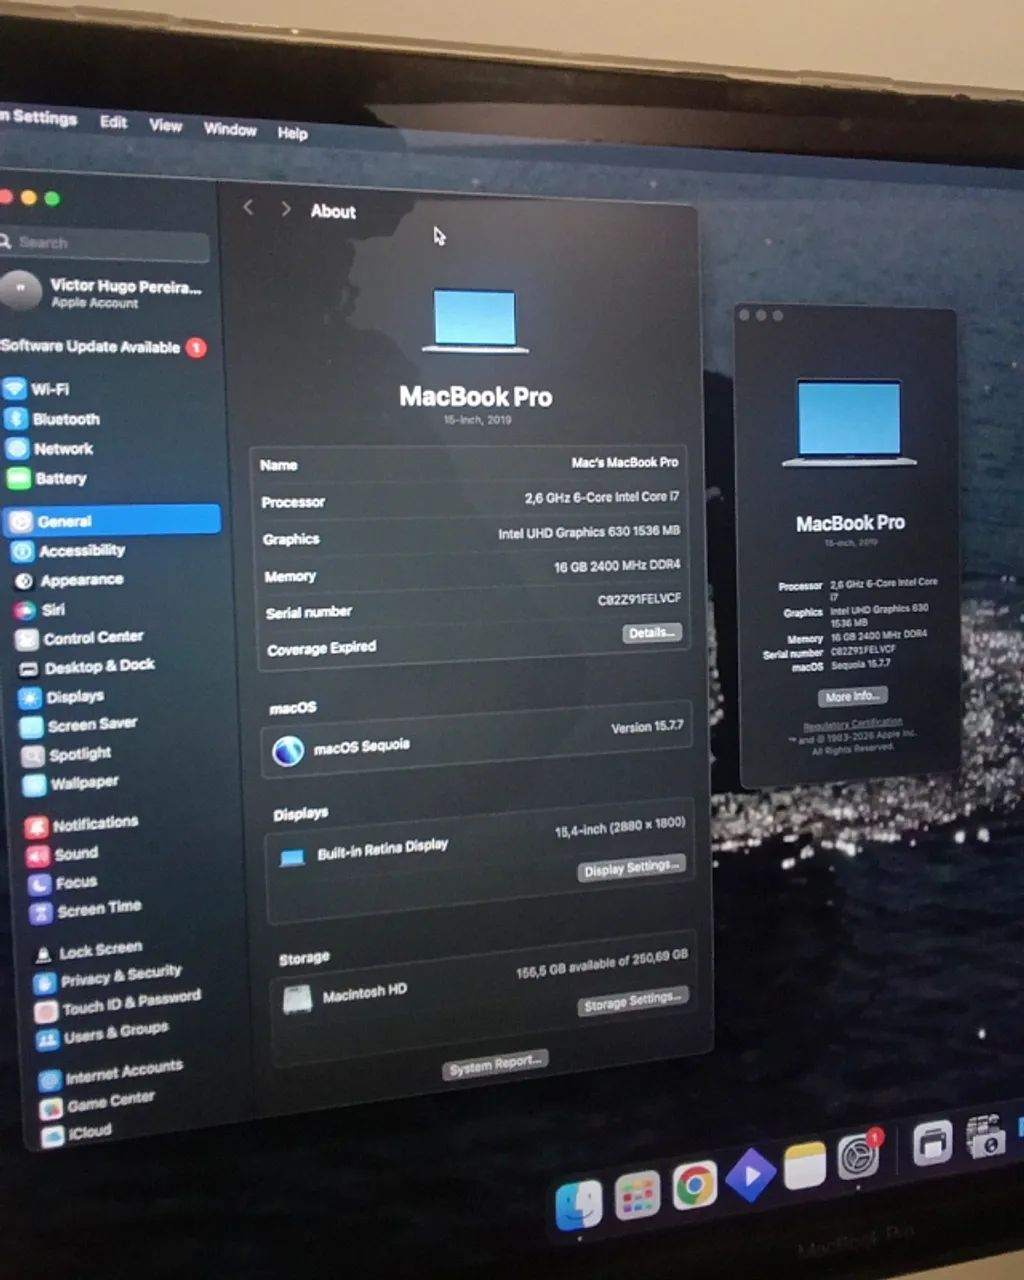
Task: Open Notes from the Dock
Action: (x=805, y=1166)
